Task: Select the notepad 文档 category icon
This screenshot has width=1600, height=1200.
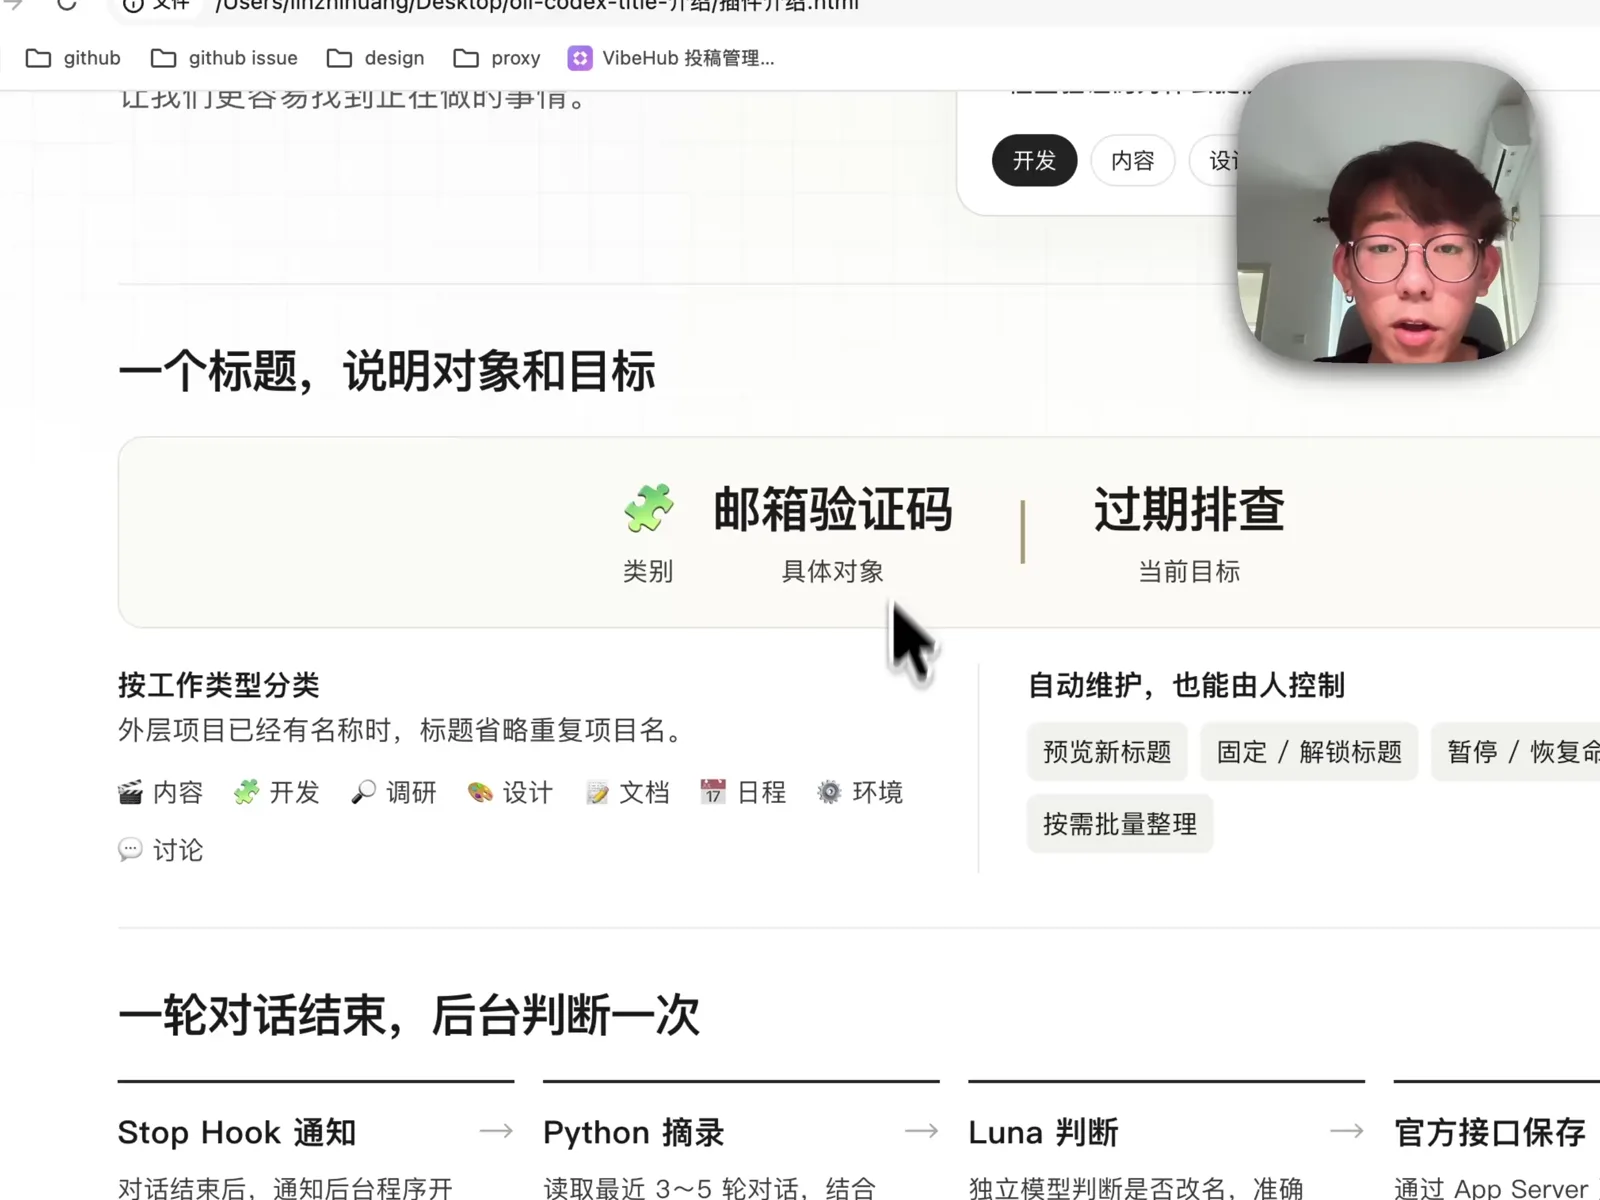Action: click(x=597, y=793)
